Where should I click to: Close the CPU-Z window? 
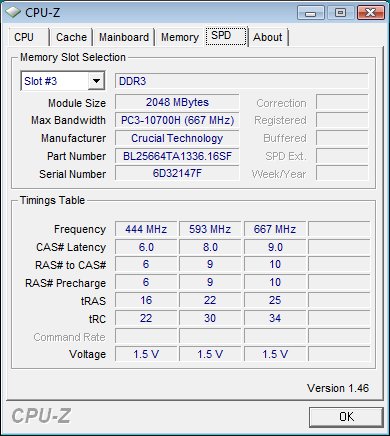(x=370, y=13)
